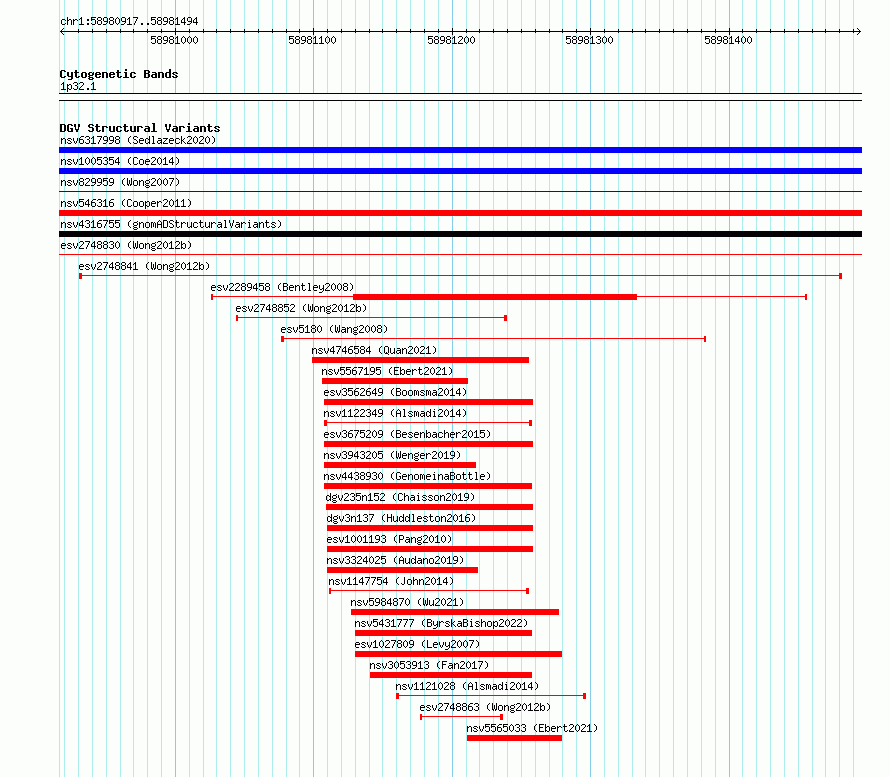The width and height of the screenshot is (890, 777).
Task: Click the thick red esv2289458 bar
Action: (495, 297)
